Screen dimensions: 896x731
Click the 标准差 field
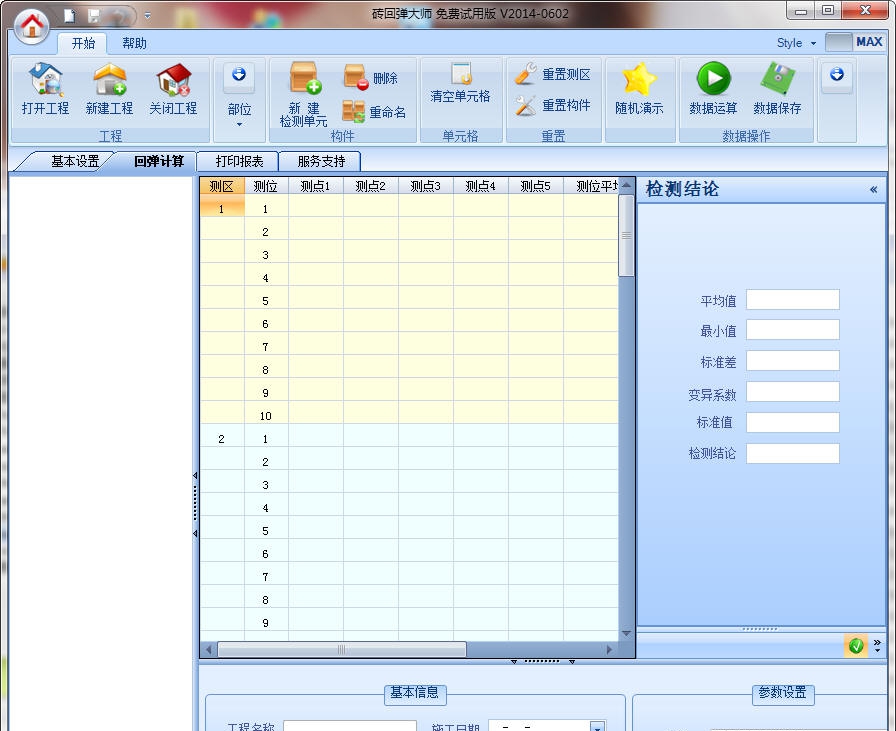click(793, 361)
